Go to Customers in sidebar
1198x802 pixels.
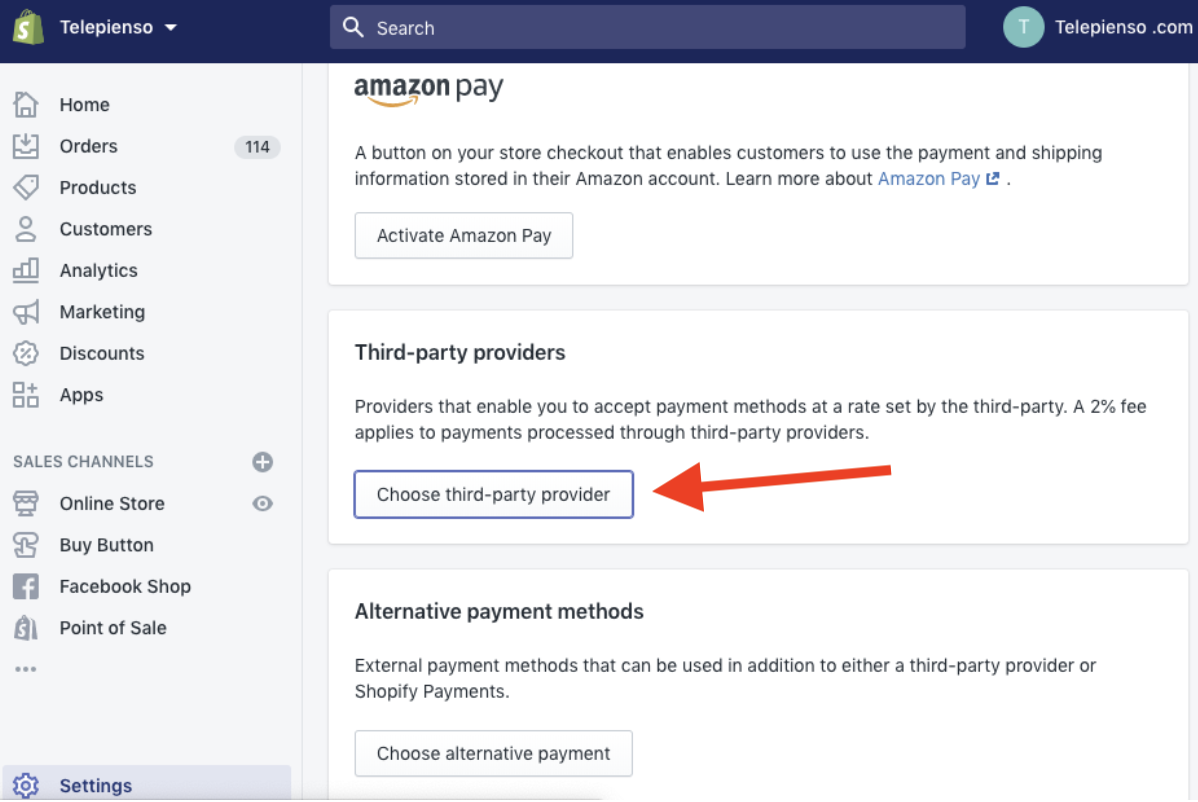point(105,229)
